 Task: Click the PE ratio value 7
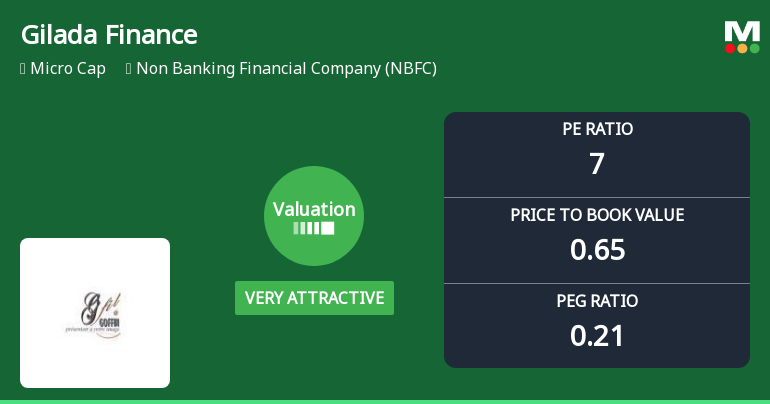coord(597,163)
